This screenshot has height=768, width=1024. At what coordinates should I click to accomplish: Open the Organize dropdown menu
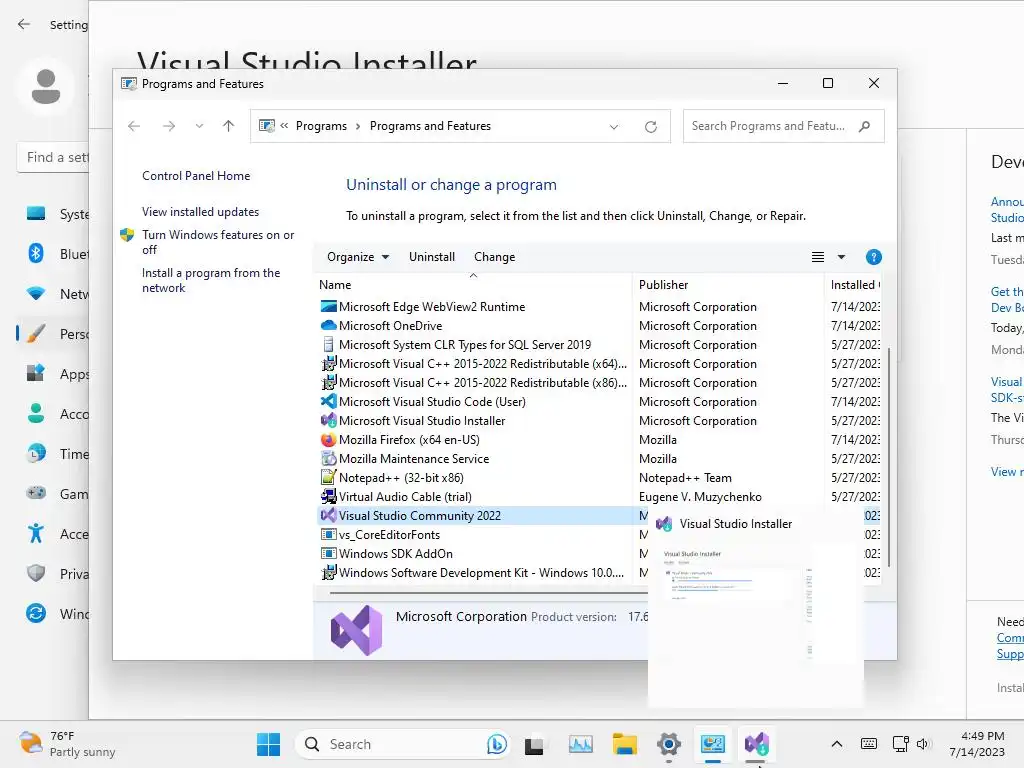358,257
